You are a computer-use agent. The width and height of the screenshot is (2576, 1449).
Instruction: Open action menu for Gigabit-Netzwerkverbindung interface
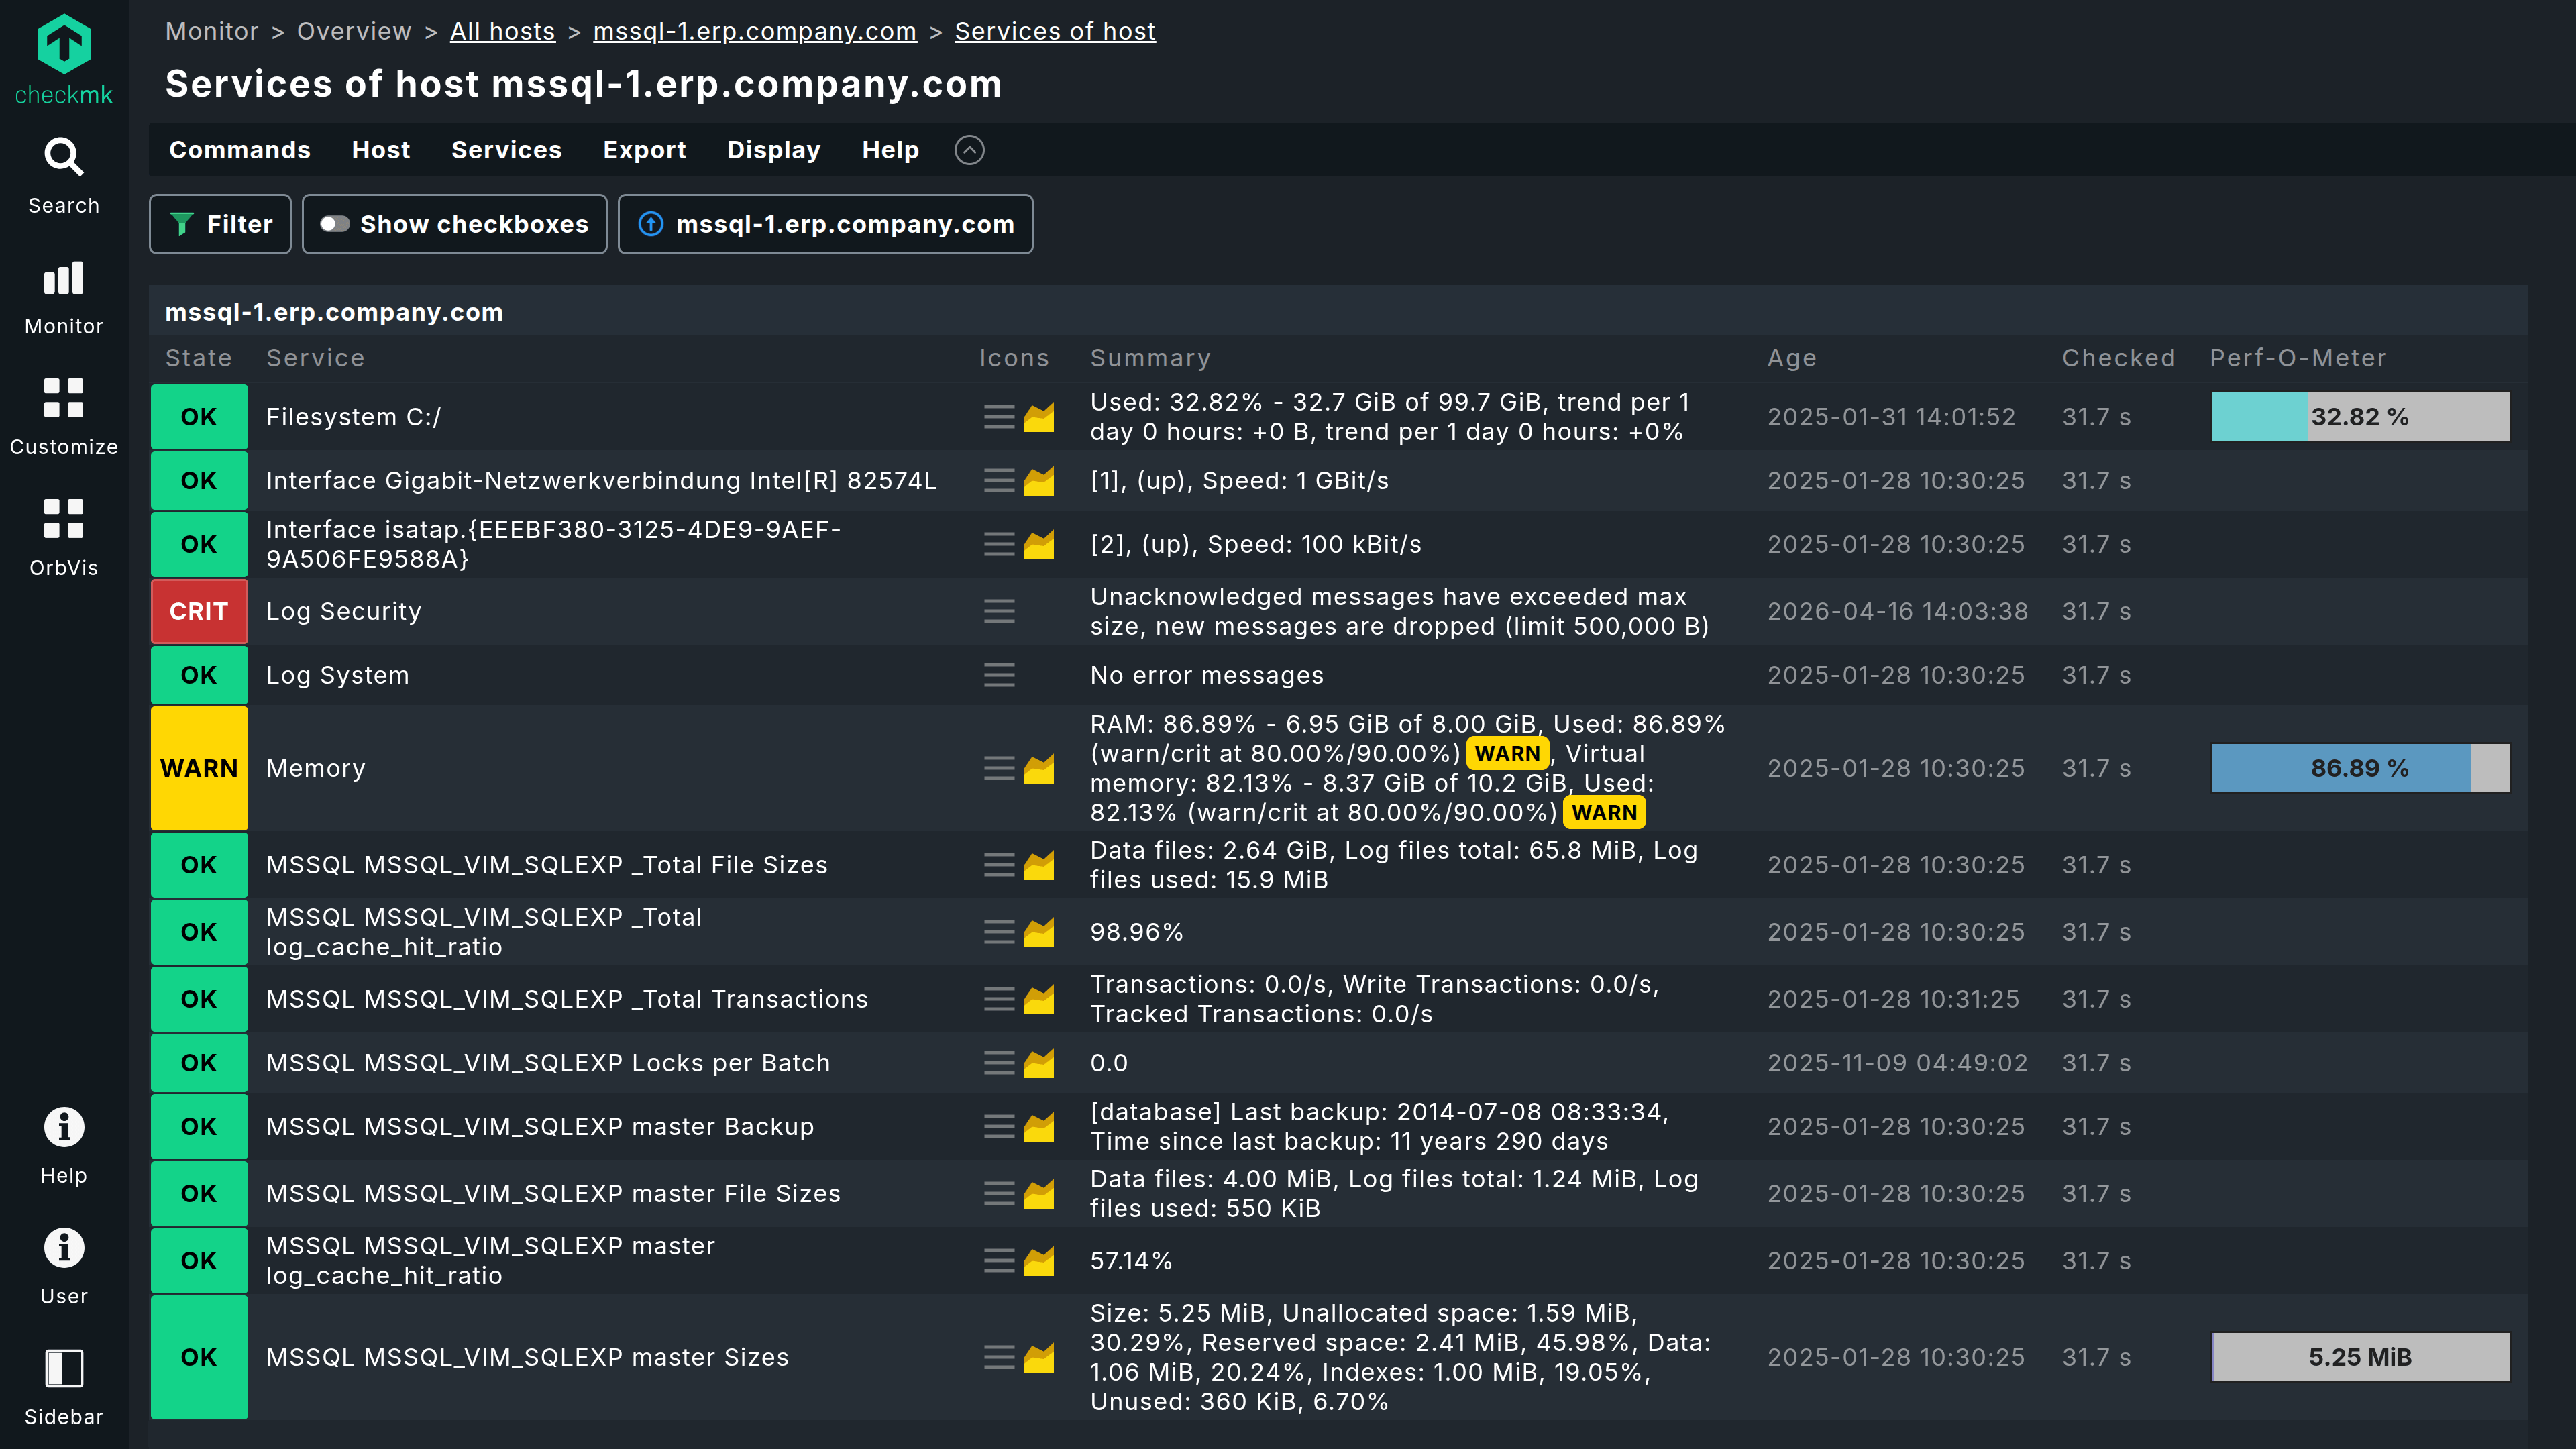999,481
